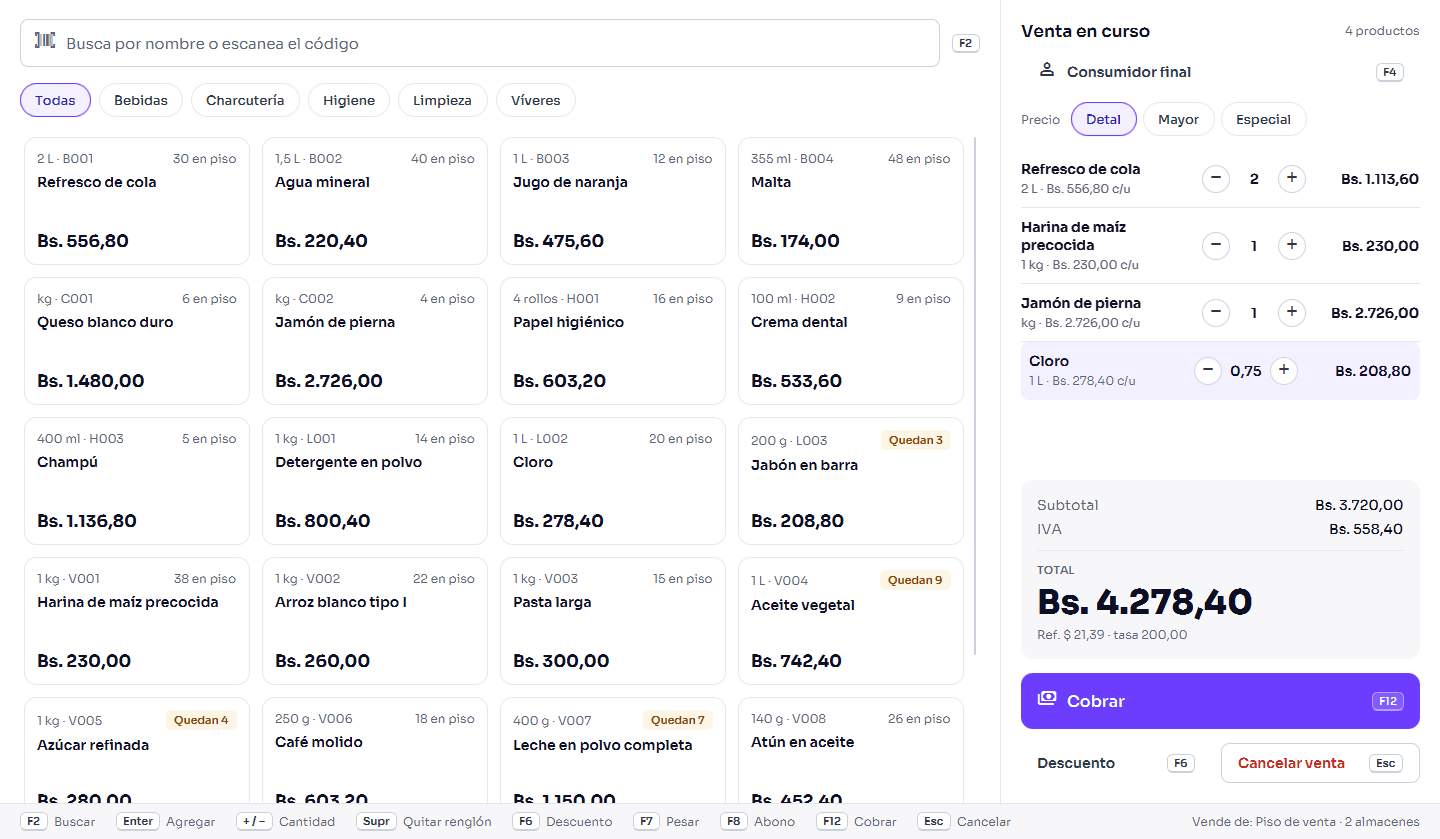Screen dimensions: 1440x839
Task: Open Descuento option
Action: [1117, 763]
